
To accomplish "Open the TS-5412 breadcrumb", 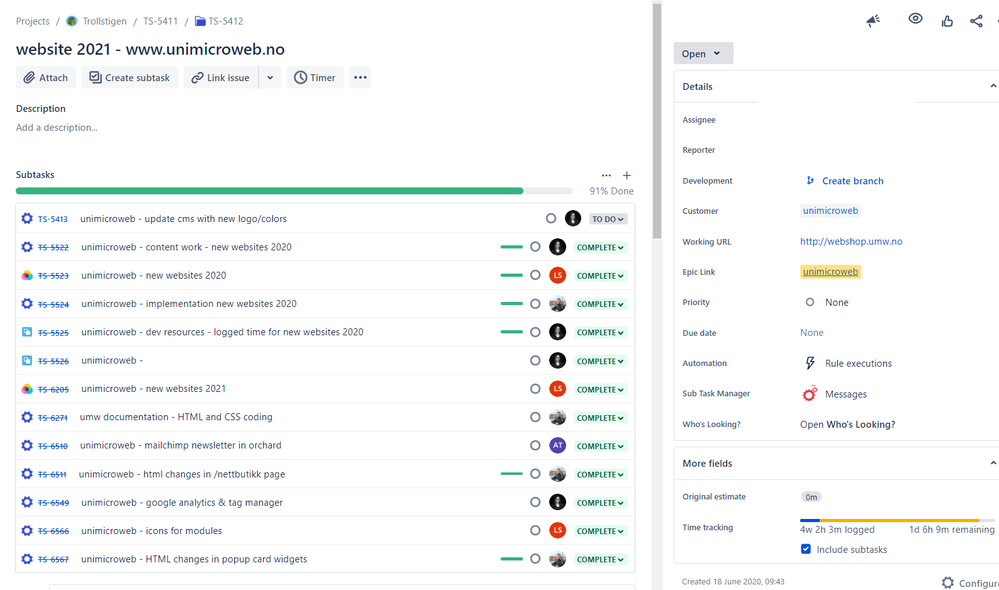I will point(226,21).
